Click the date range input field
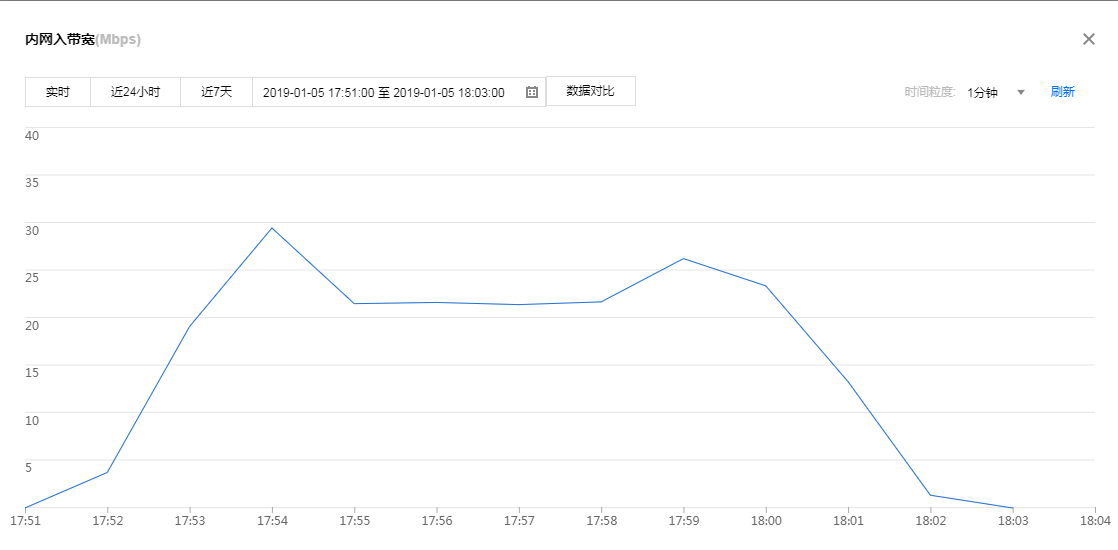This screenshot has width=1118, height=550. click(x=384, y=92)
